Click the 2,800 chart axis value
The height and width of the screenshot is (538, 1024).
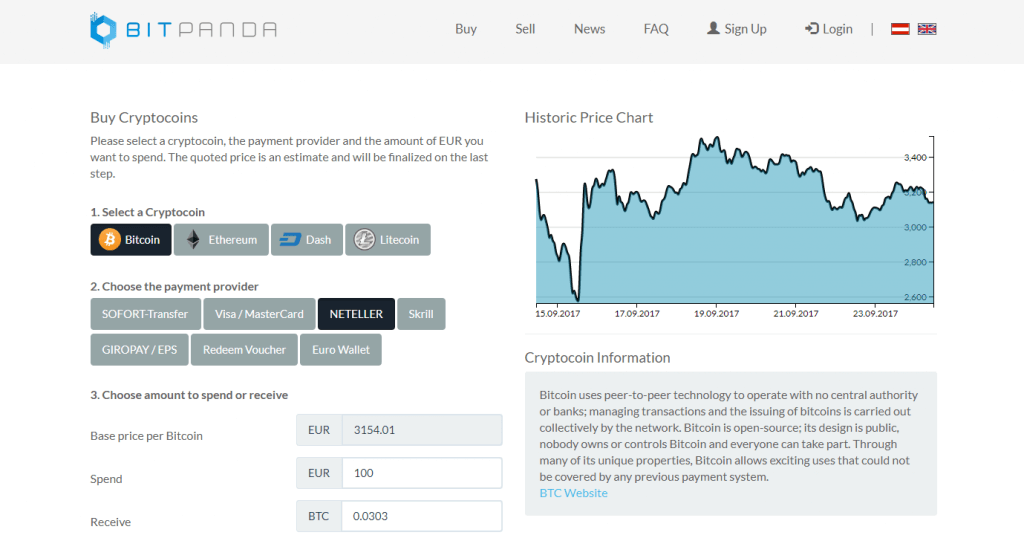point(915,262)
